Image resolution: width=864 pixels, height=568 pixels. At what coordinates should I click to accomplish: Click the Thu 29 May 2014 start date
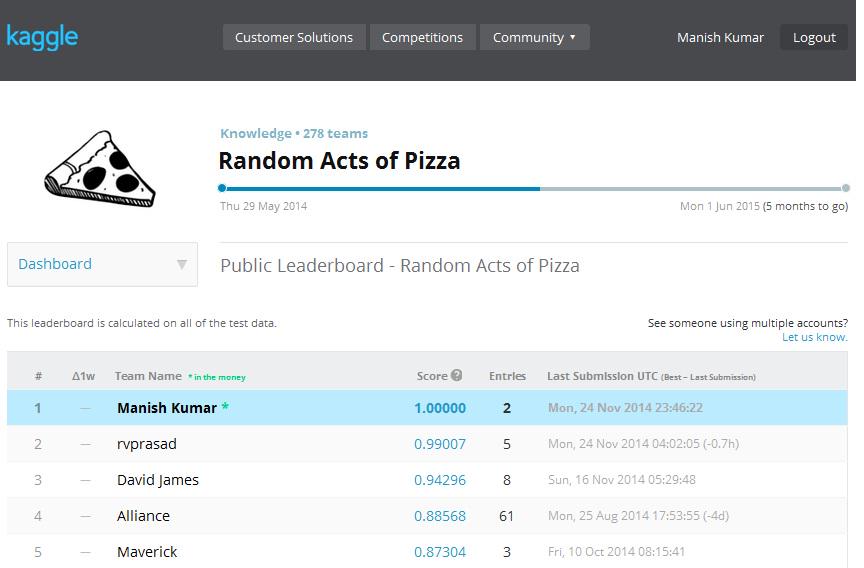[263, 206]
